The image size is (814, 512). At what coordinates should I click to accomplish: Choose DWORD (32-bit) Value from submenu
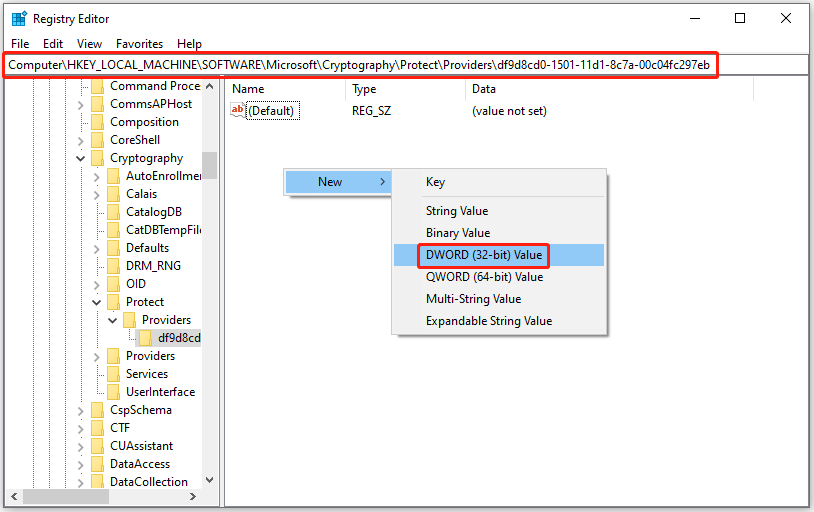coord(499,255)
